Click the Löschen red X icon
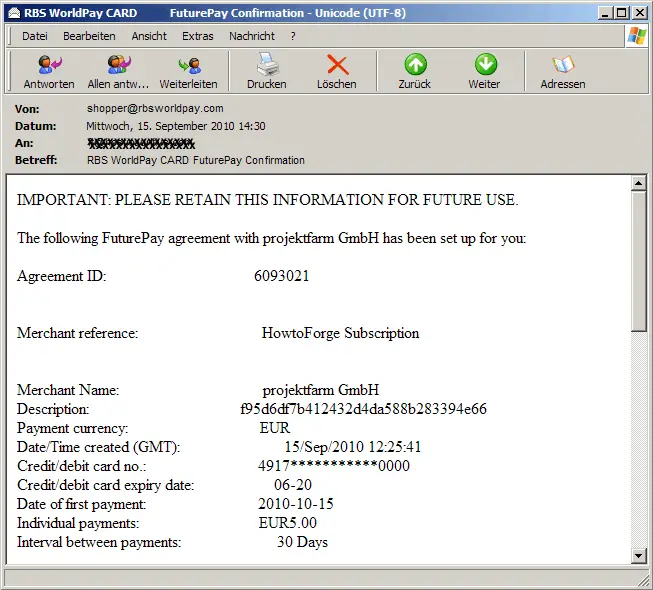The height and width of the screenshot is (590, 653). click(337, 65)
